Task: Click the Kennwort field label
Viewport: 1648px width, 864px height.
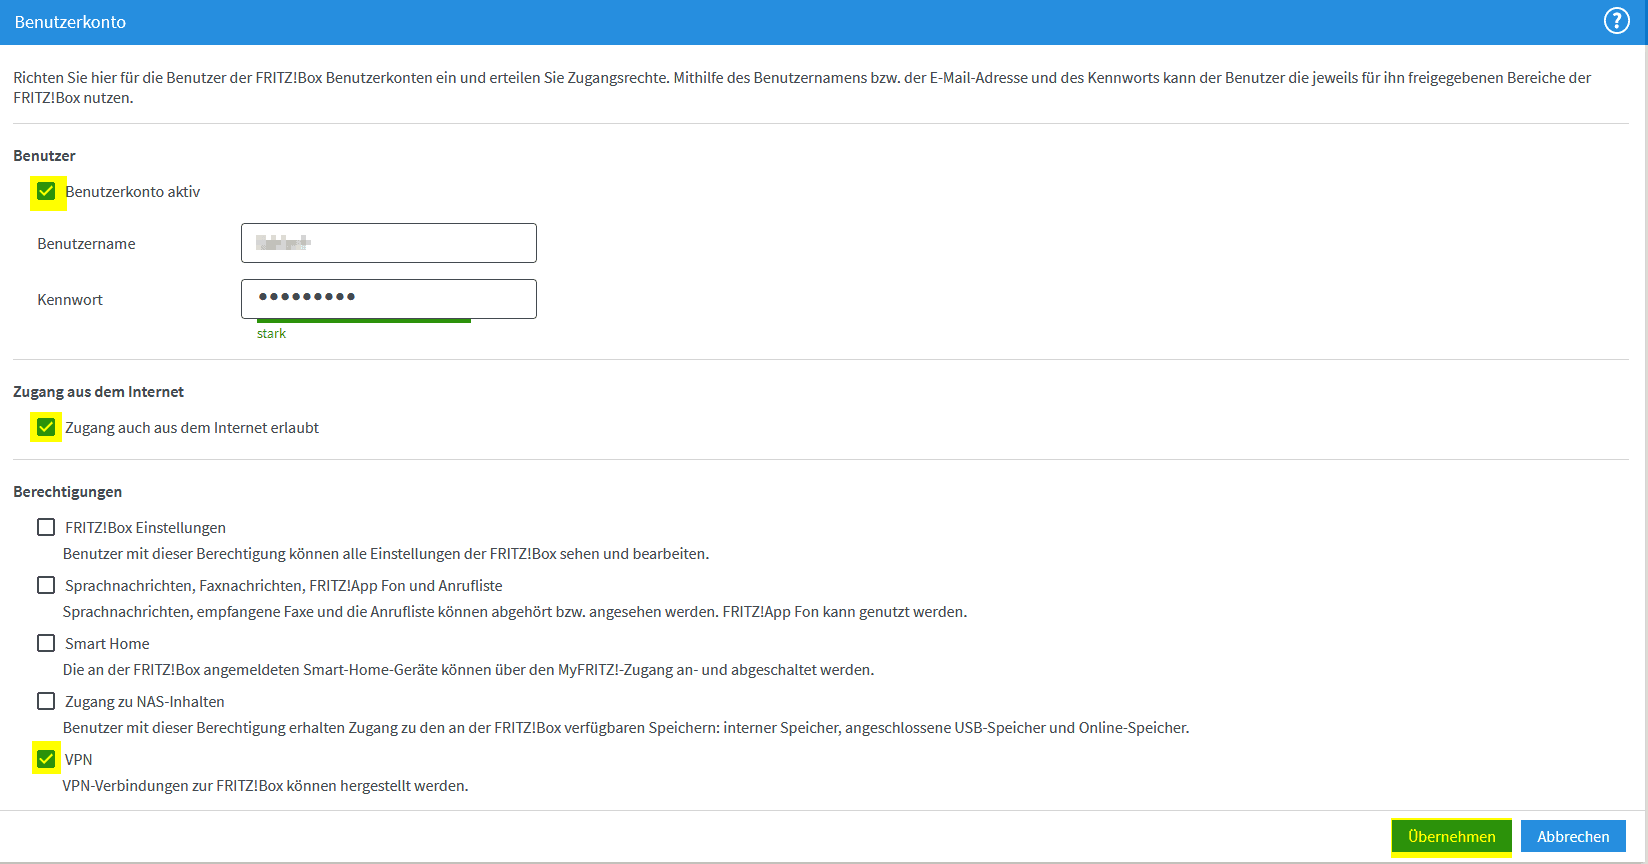Action: (70, 300)
